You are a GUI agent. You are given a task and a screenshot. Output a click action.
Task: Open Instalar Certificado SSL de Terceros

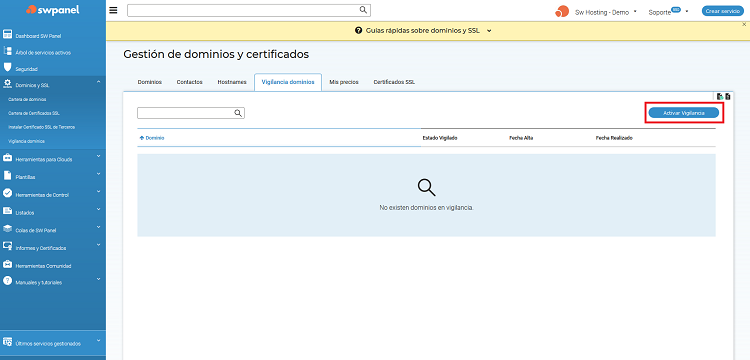click(42, 127)
